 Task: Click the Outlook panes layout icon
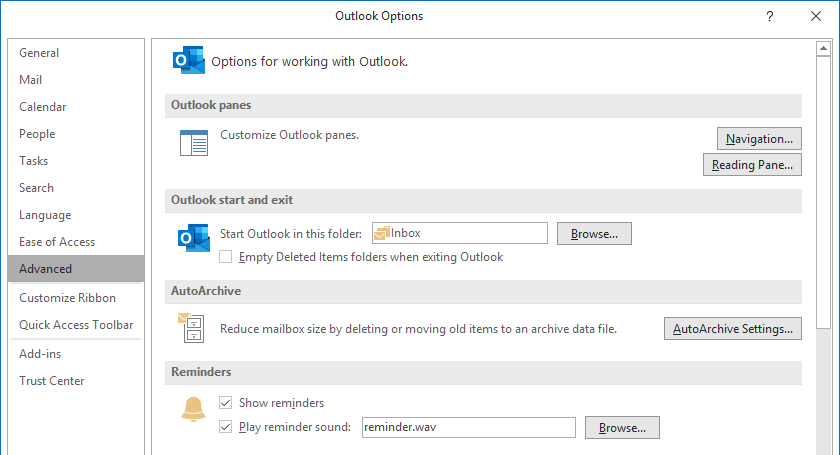click(x=193, y=143)
